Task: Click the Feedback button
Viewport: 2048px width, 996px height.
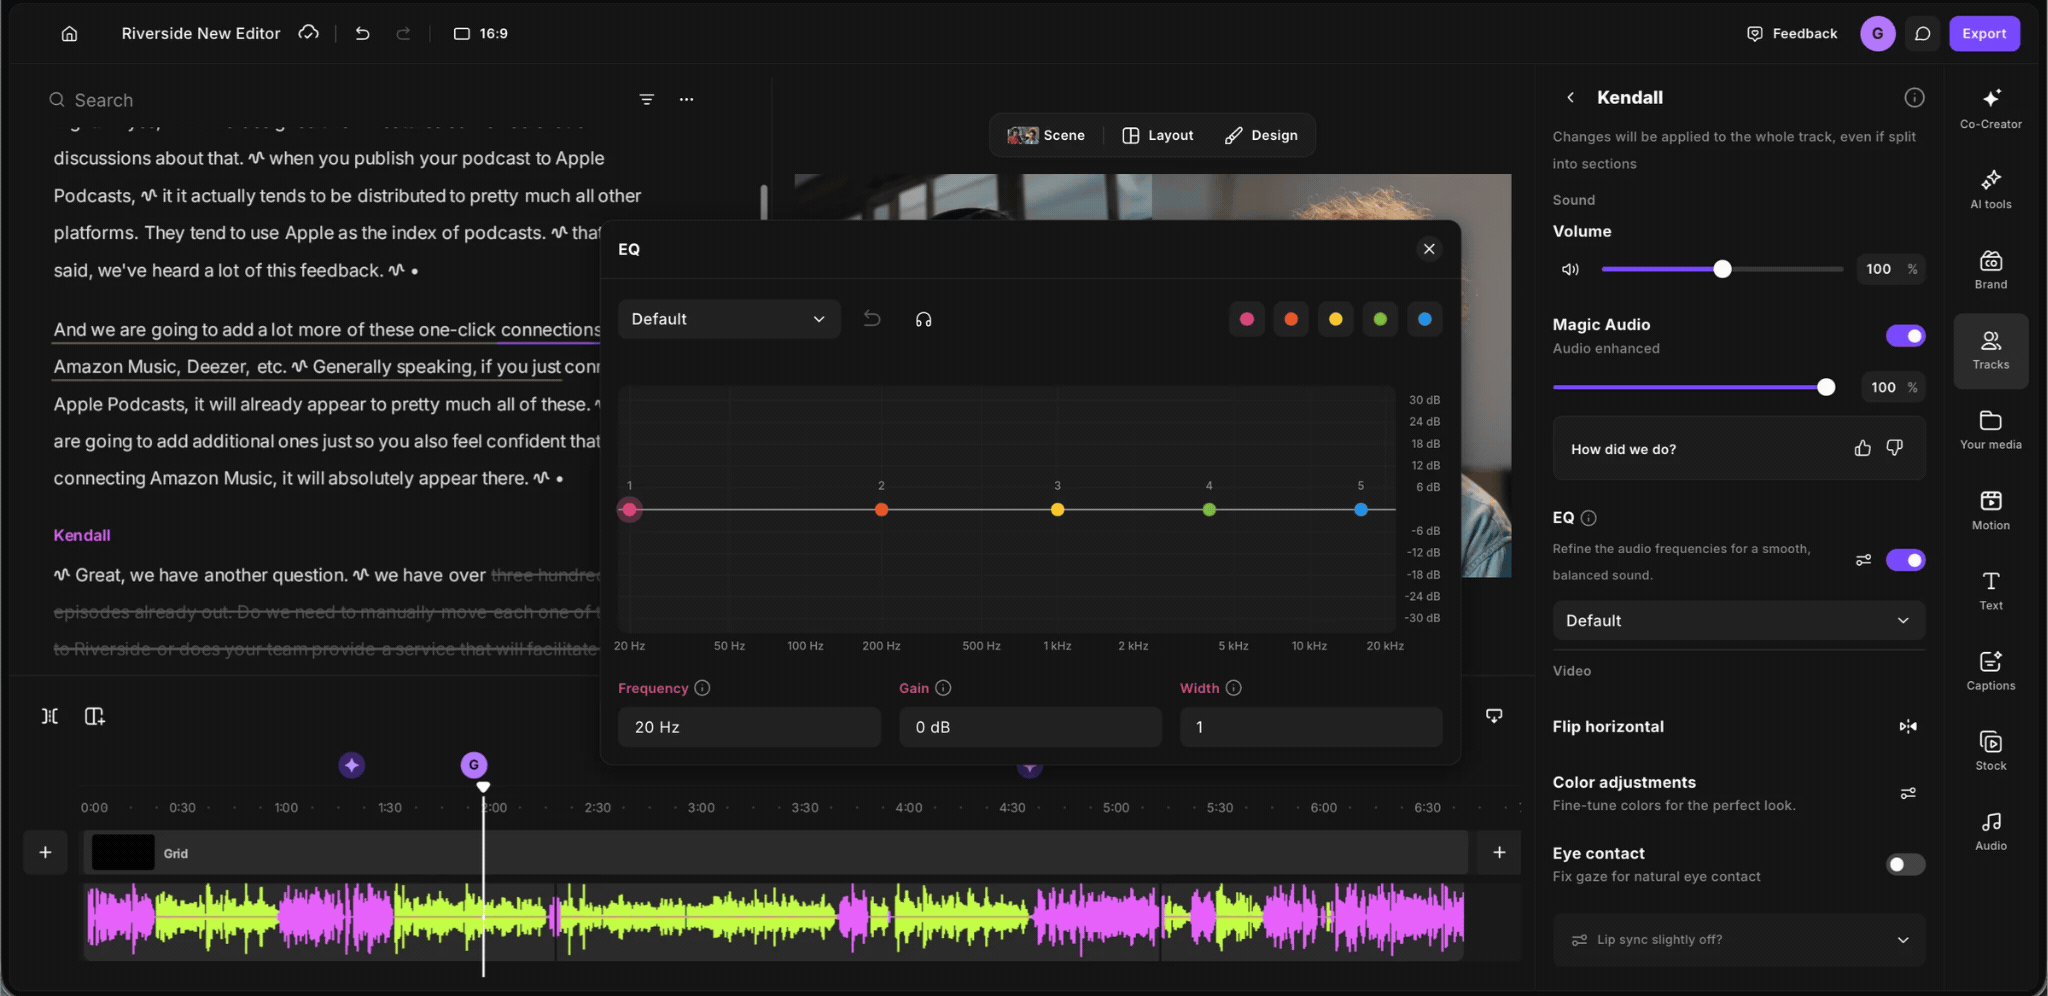Action: [x=1792, y=34]
